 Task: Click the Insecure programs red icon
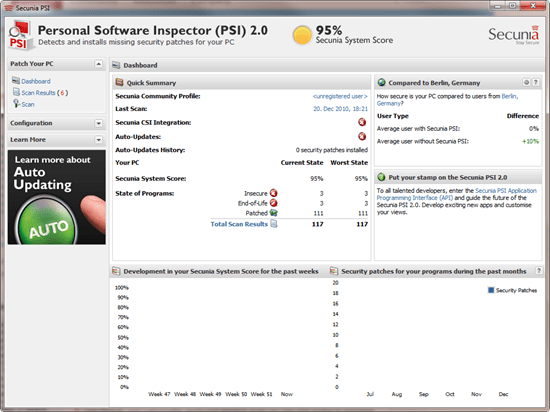[x=274, y=193]
